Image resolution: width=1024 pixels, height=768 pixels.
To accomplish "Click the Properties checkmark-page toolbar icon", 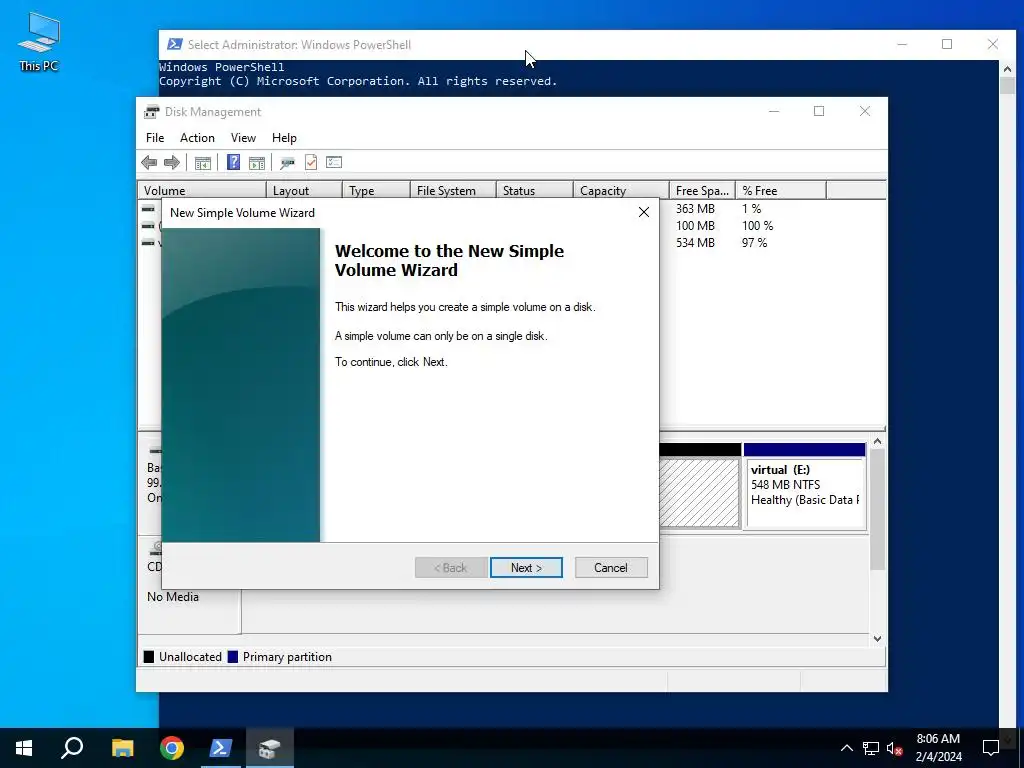I will [x=311, y=163].
